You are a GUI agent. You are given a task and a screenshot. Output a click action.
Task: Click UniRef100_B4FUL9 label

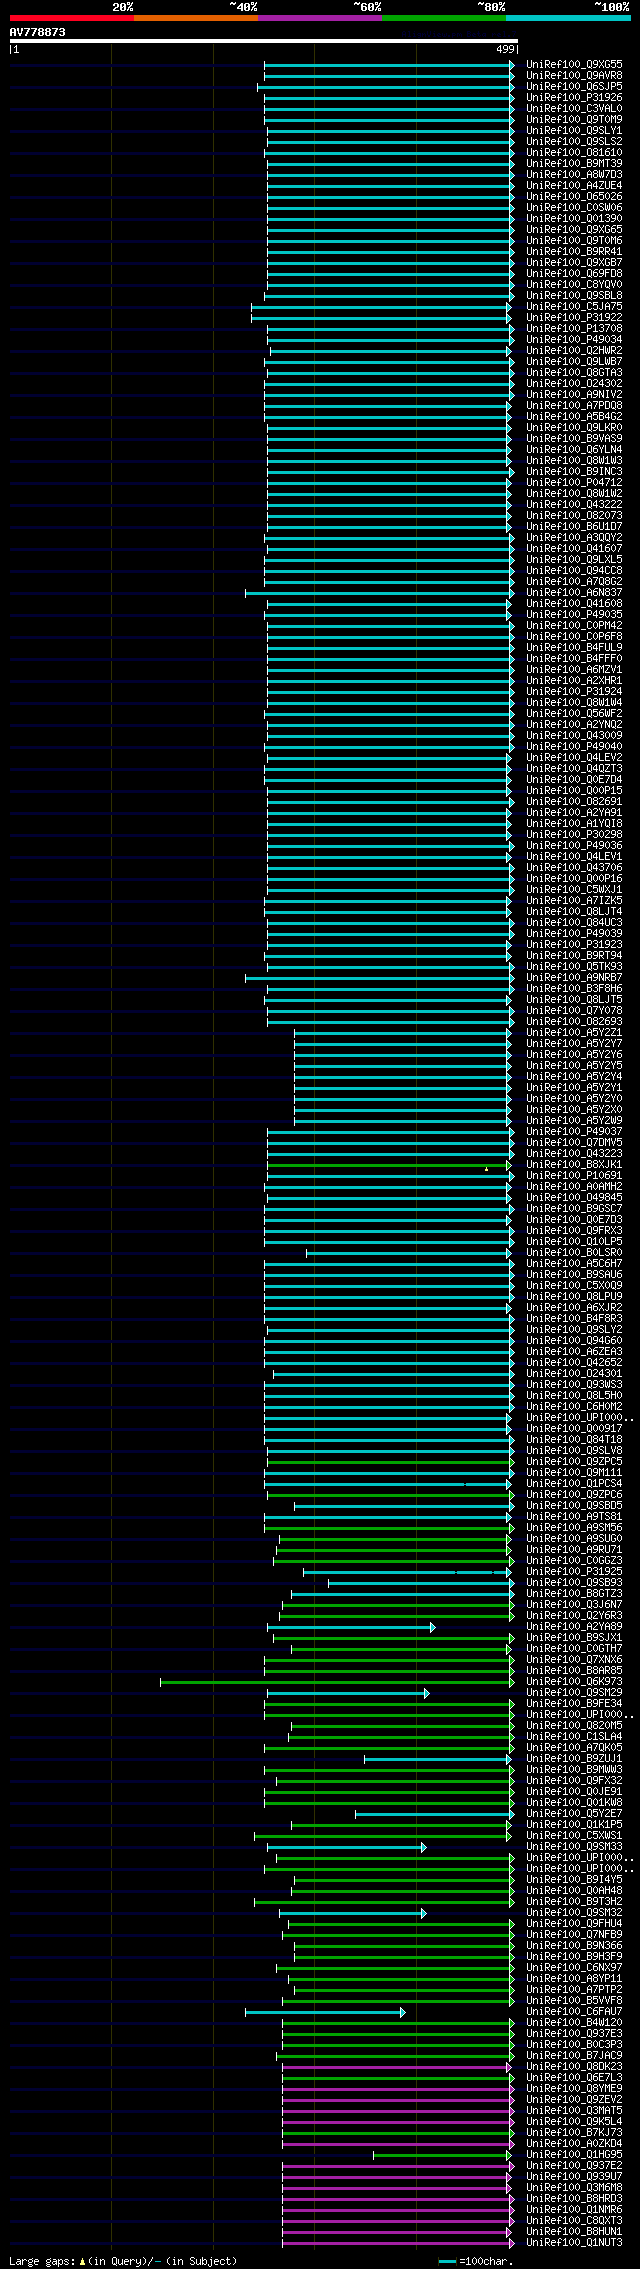[574, 648]
